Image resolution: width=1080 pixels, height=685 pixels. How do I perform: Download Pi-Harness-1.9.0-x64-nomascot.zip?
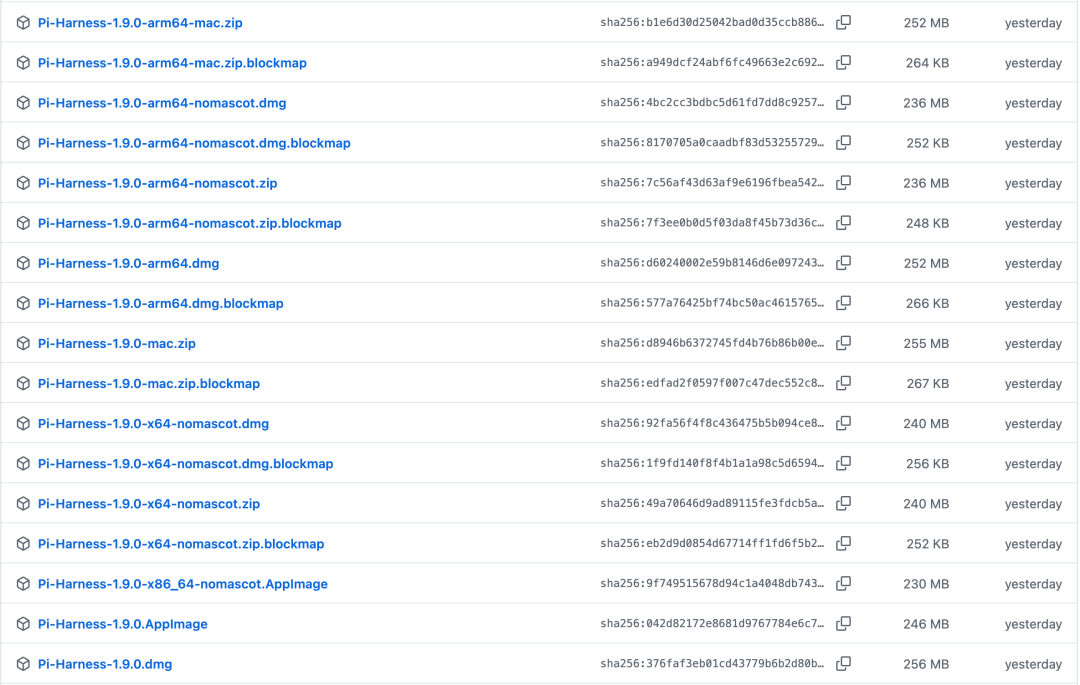point(149,503)
